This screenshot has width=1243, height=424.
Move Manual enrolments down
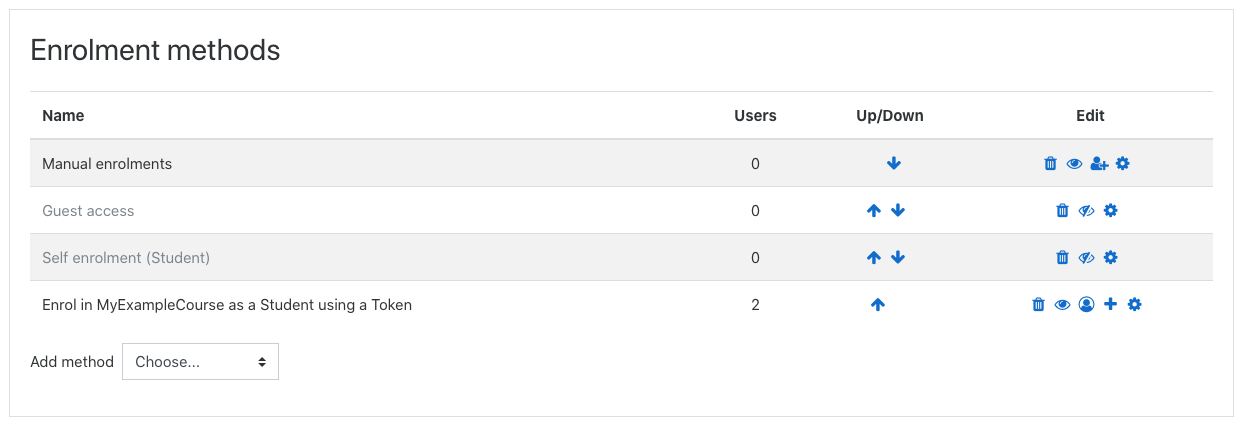[x=894, y=163]
